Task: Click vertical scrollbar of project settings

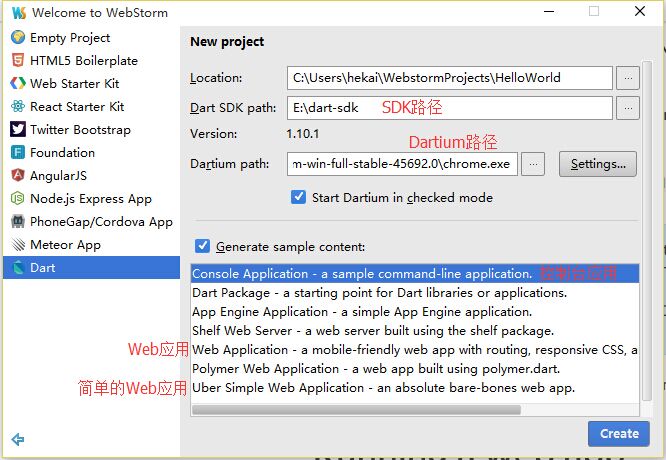Action: coord(647,231)
